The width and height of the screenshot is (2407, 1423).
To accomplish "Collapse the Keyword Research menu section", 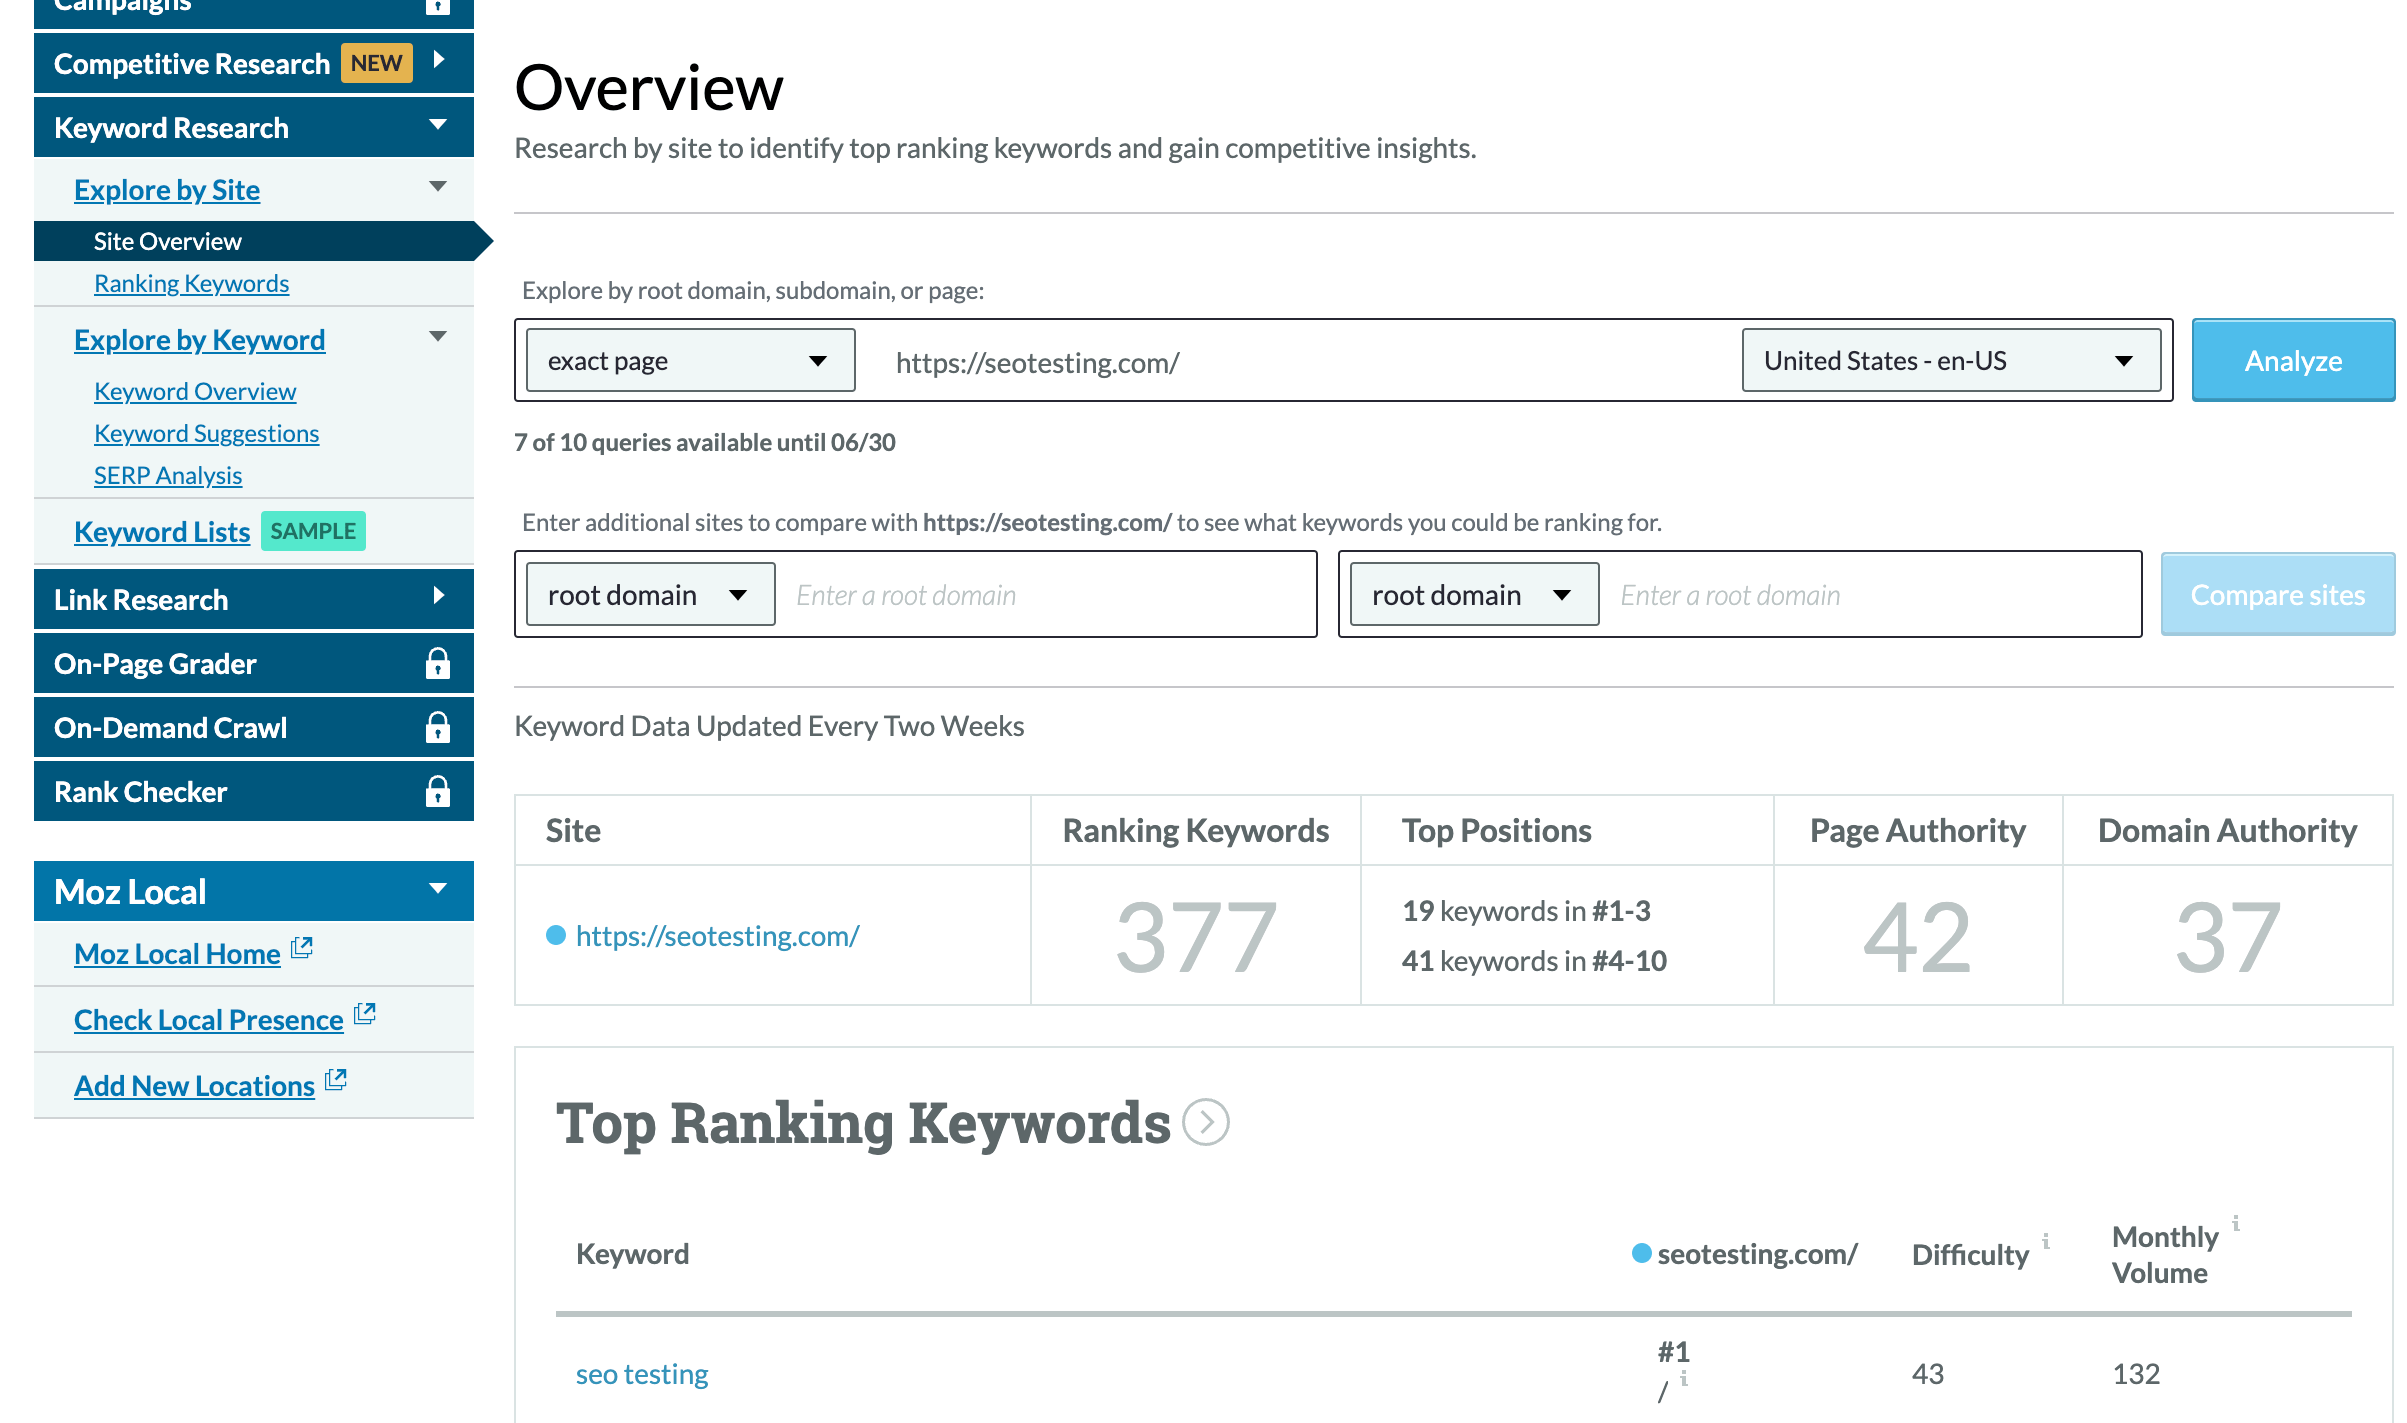I will pyautogui.click(x=437, y=126).
